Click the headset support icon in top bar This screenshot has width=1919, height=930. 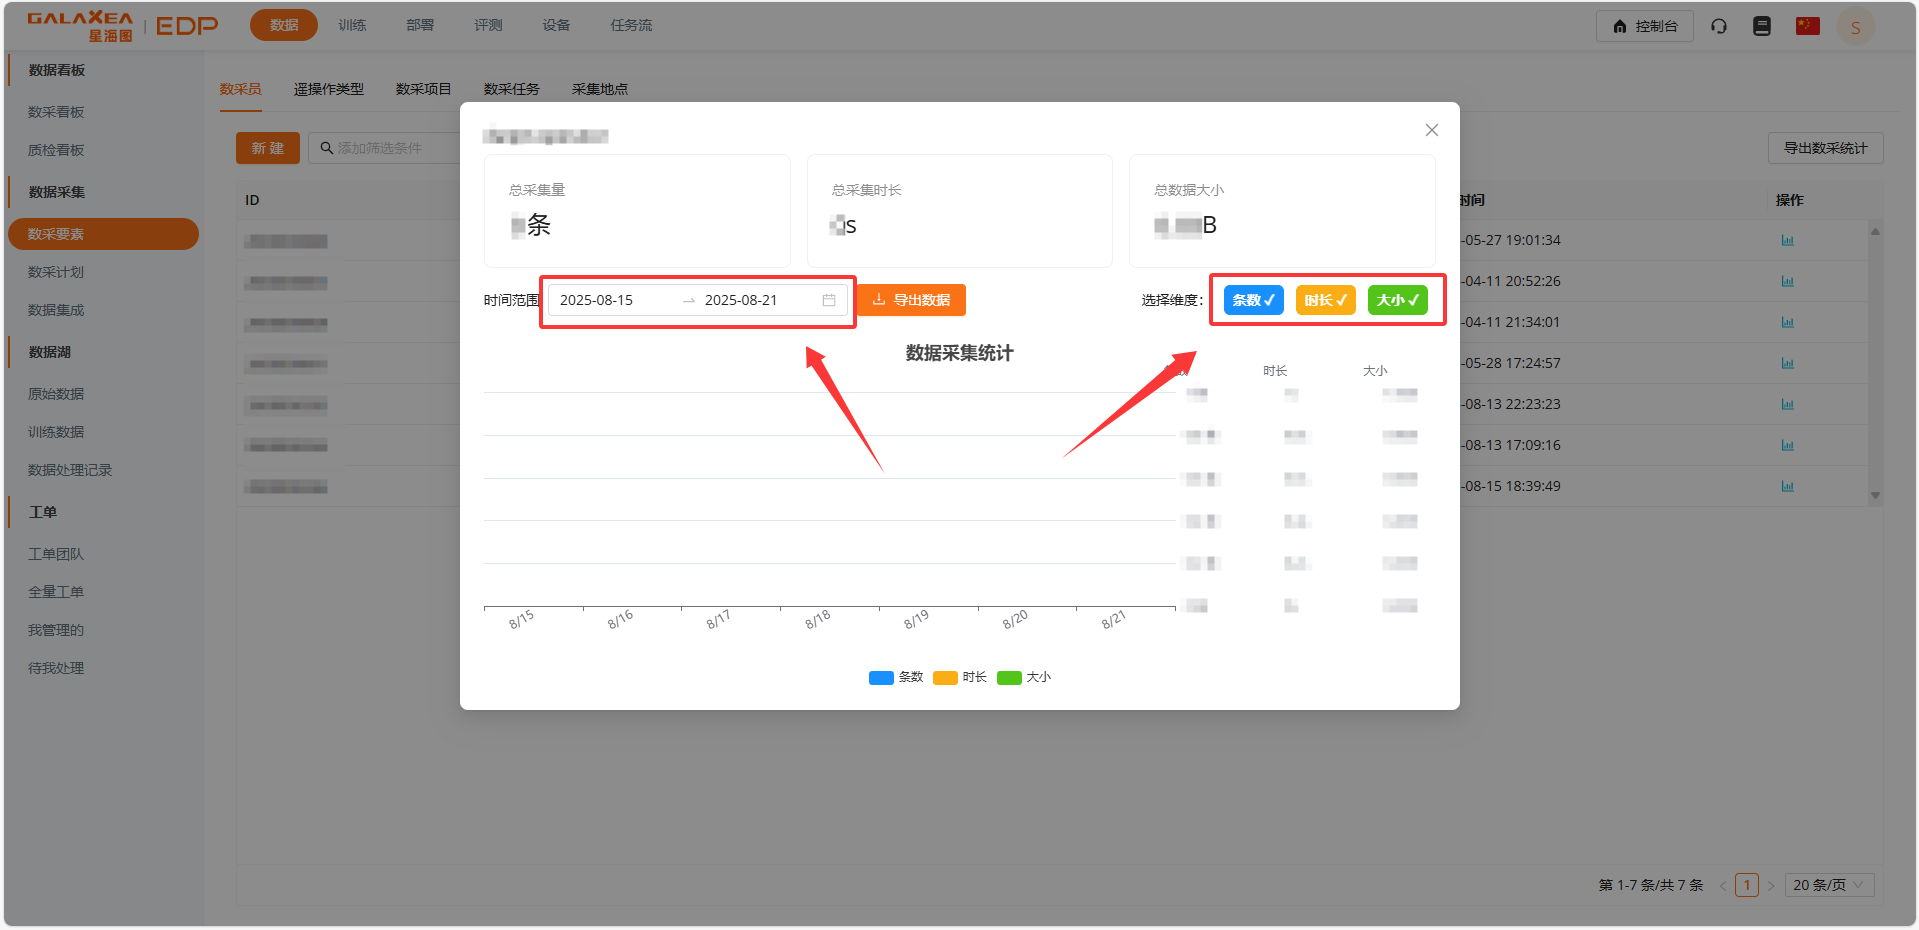click(x=1719, y=25)
